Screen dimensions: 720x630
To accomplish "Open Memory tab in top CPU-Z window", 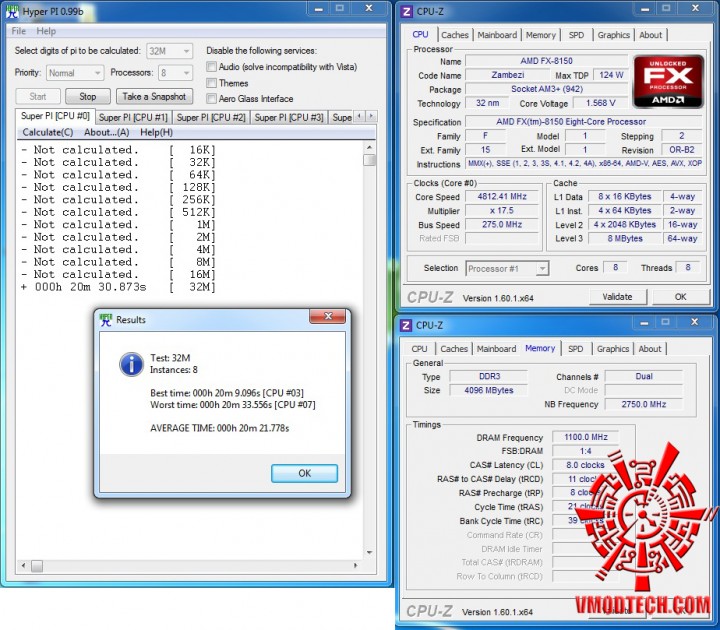I will [540, 35].
